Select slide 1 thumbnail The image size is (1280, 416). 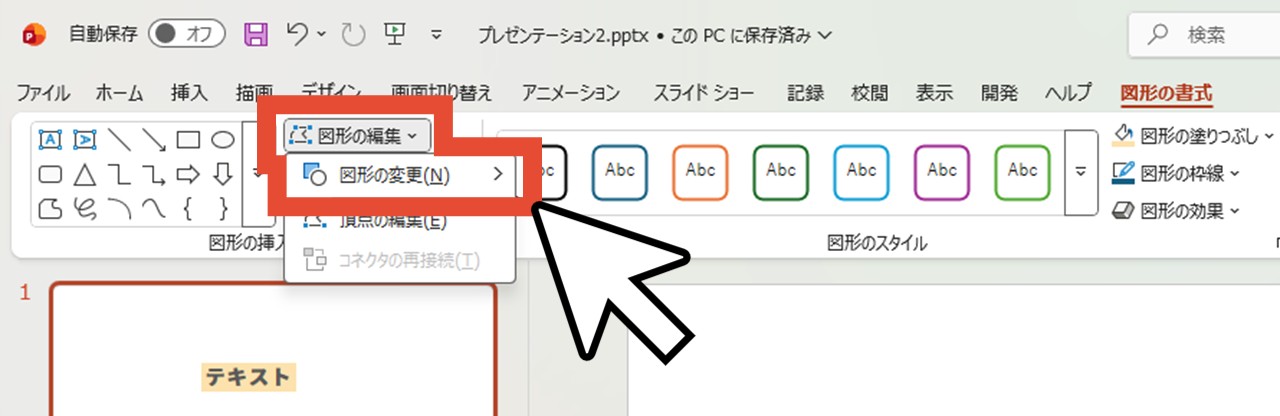click(x=273, y=350)
